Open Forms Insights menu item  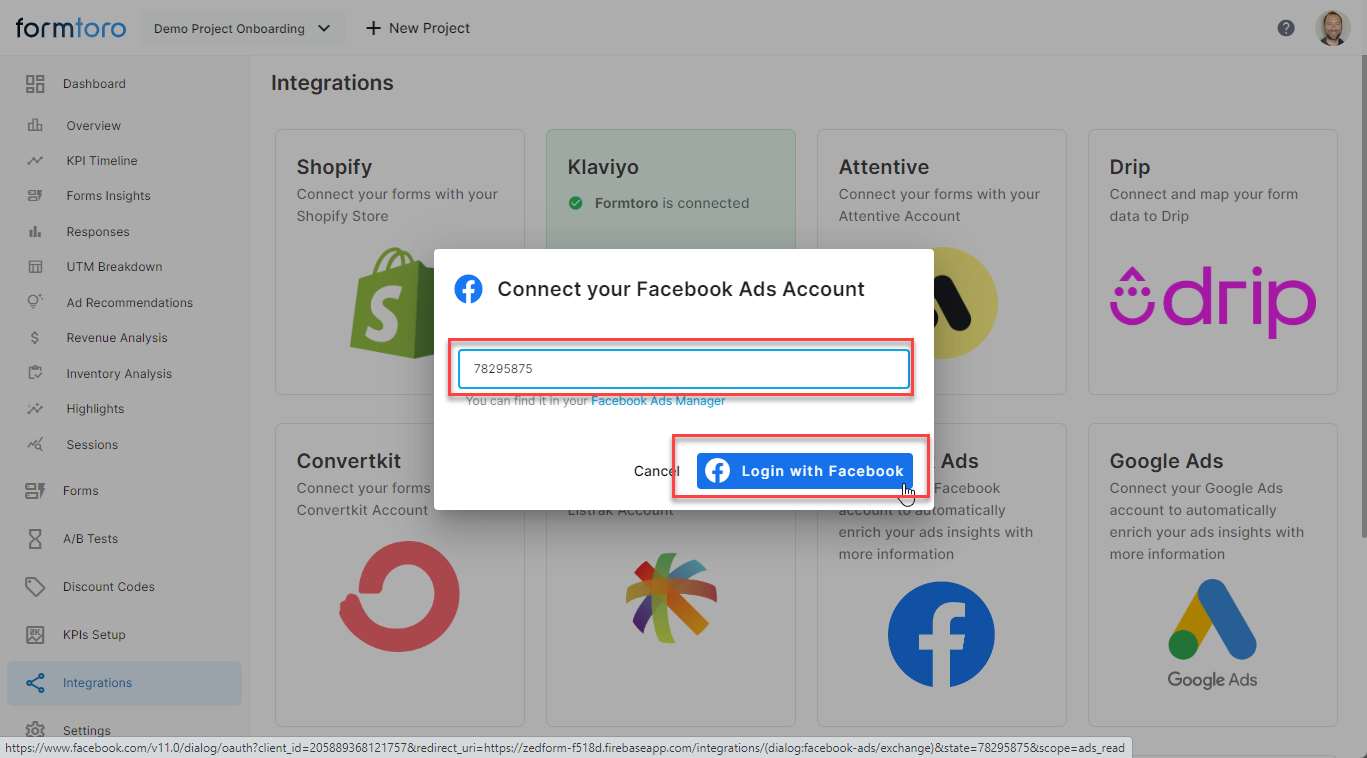click(108, 196)
